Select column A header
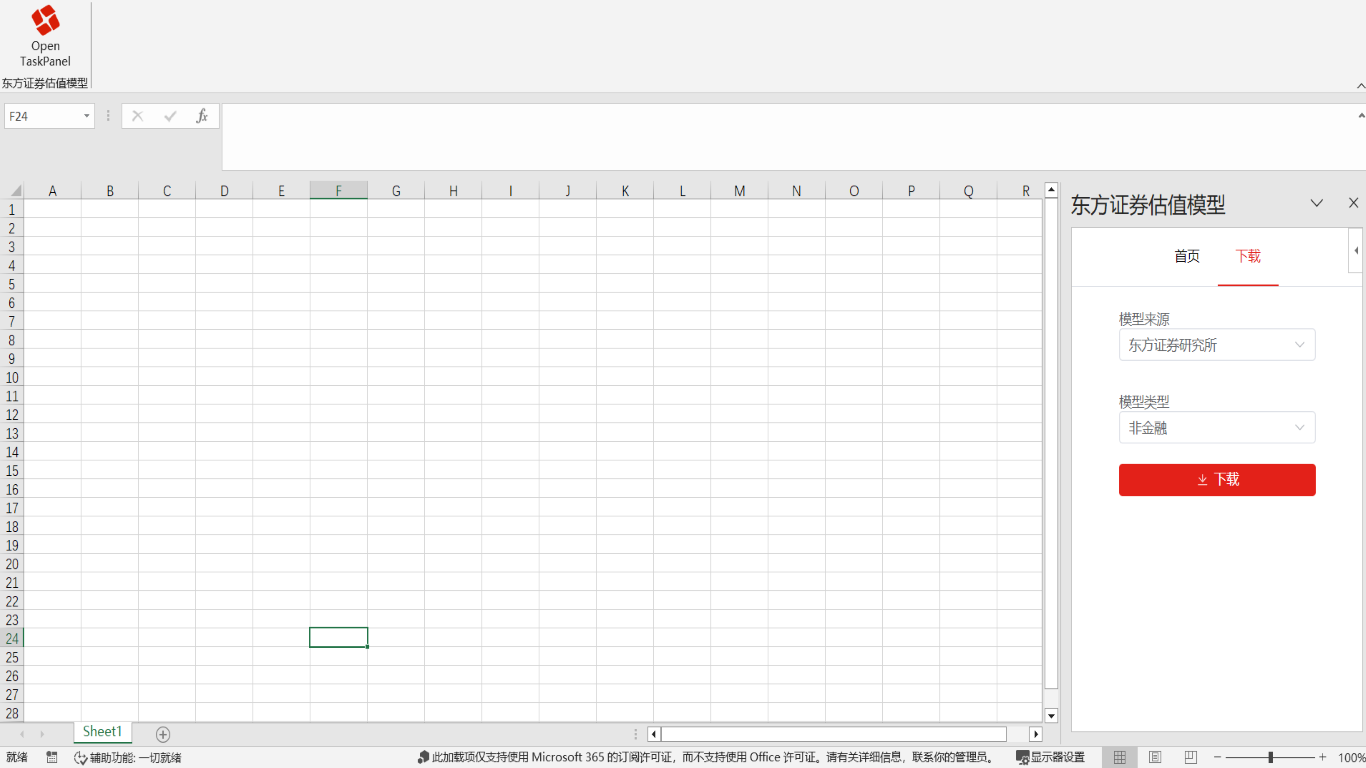 point(52,191)
